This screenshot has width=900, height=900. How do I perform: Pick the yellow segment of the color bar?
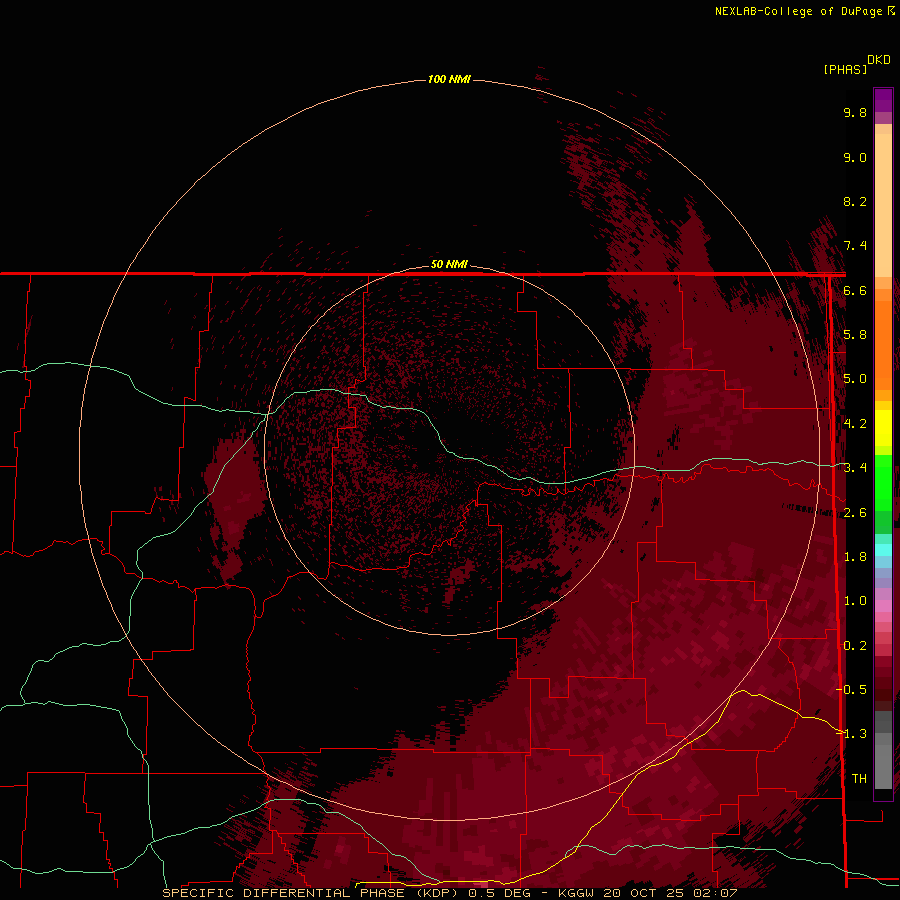[883, 428]
